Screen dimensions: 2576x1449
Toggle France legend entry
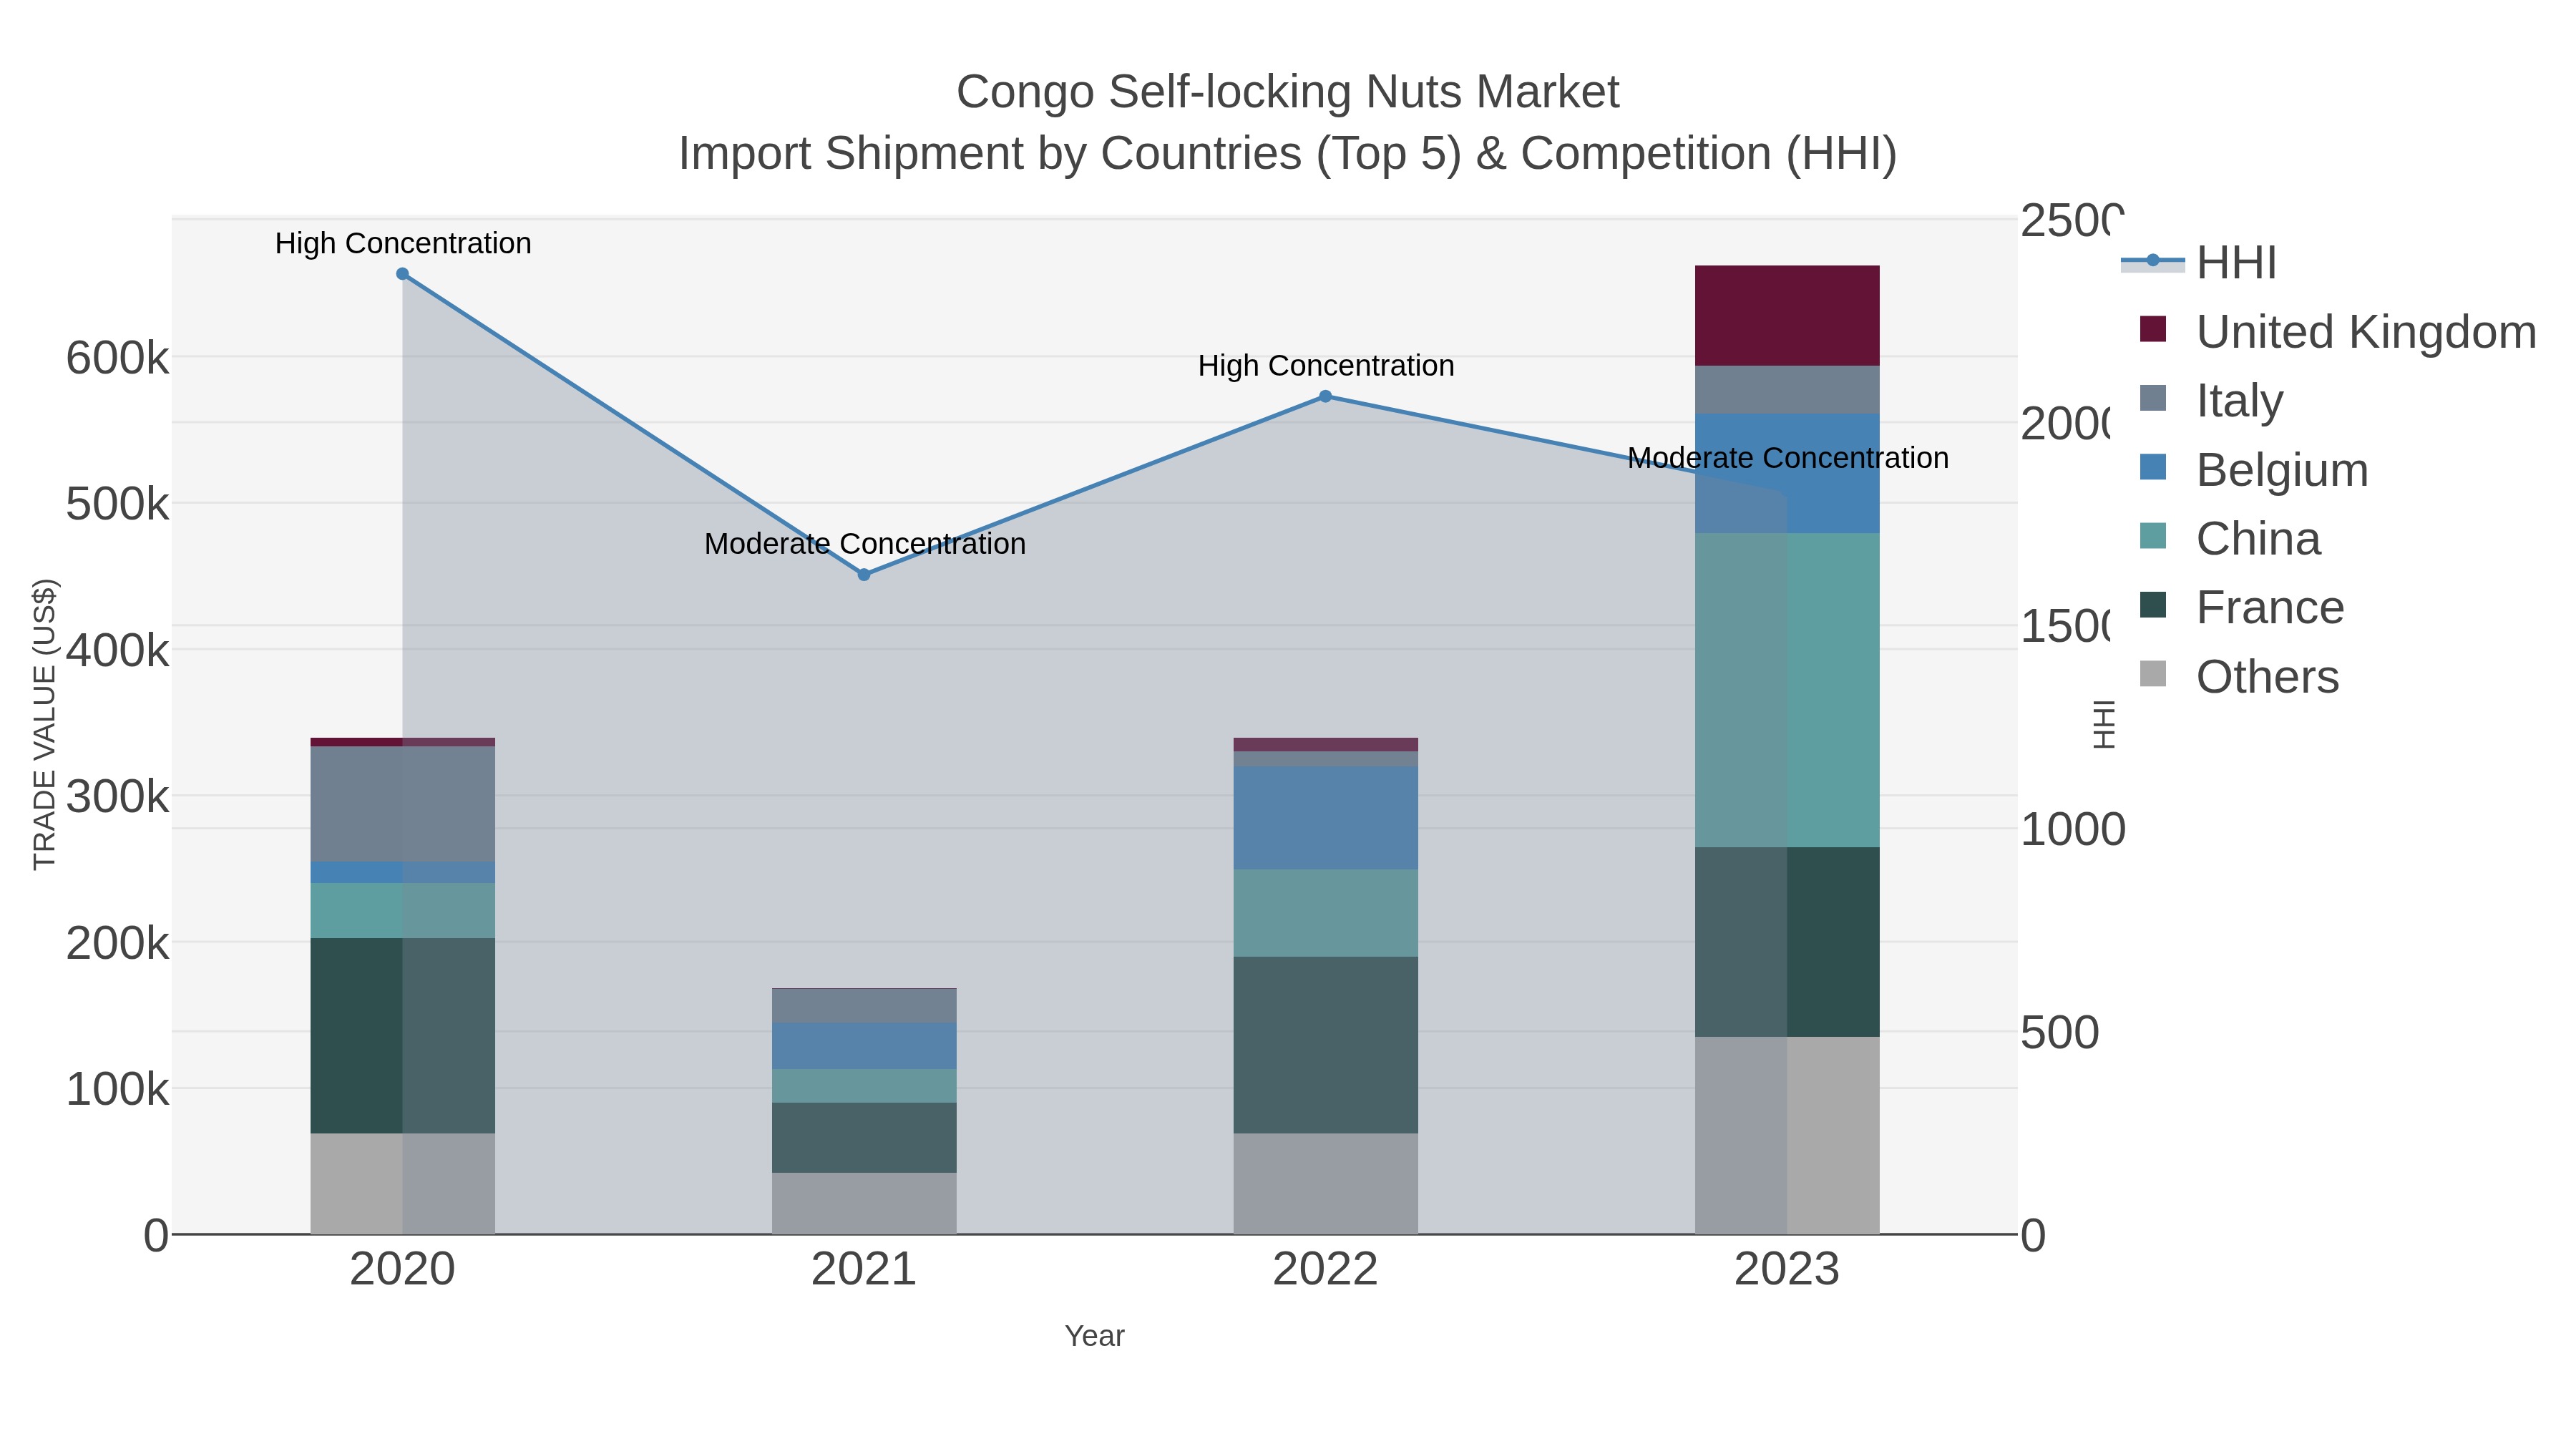(x=2242, y=607)
